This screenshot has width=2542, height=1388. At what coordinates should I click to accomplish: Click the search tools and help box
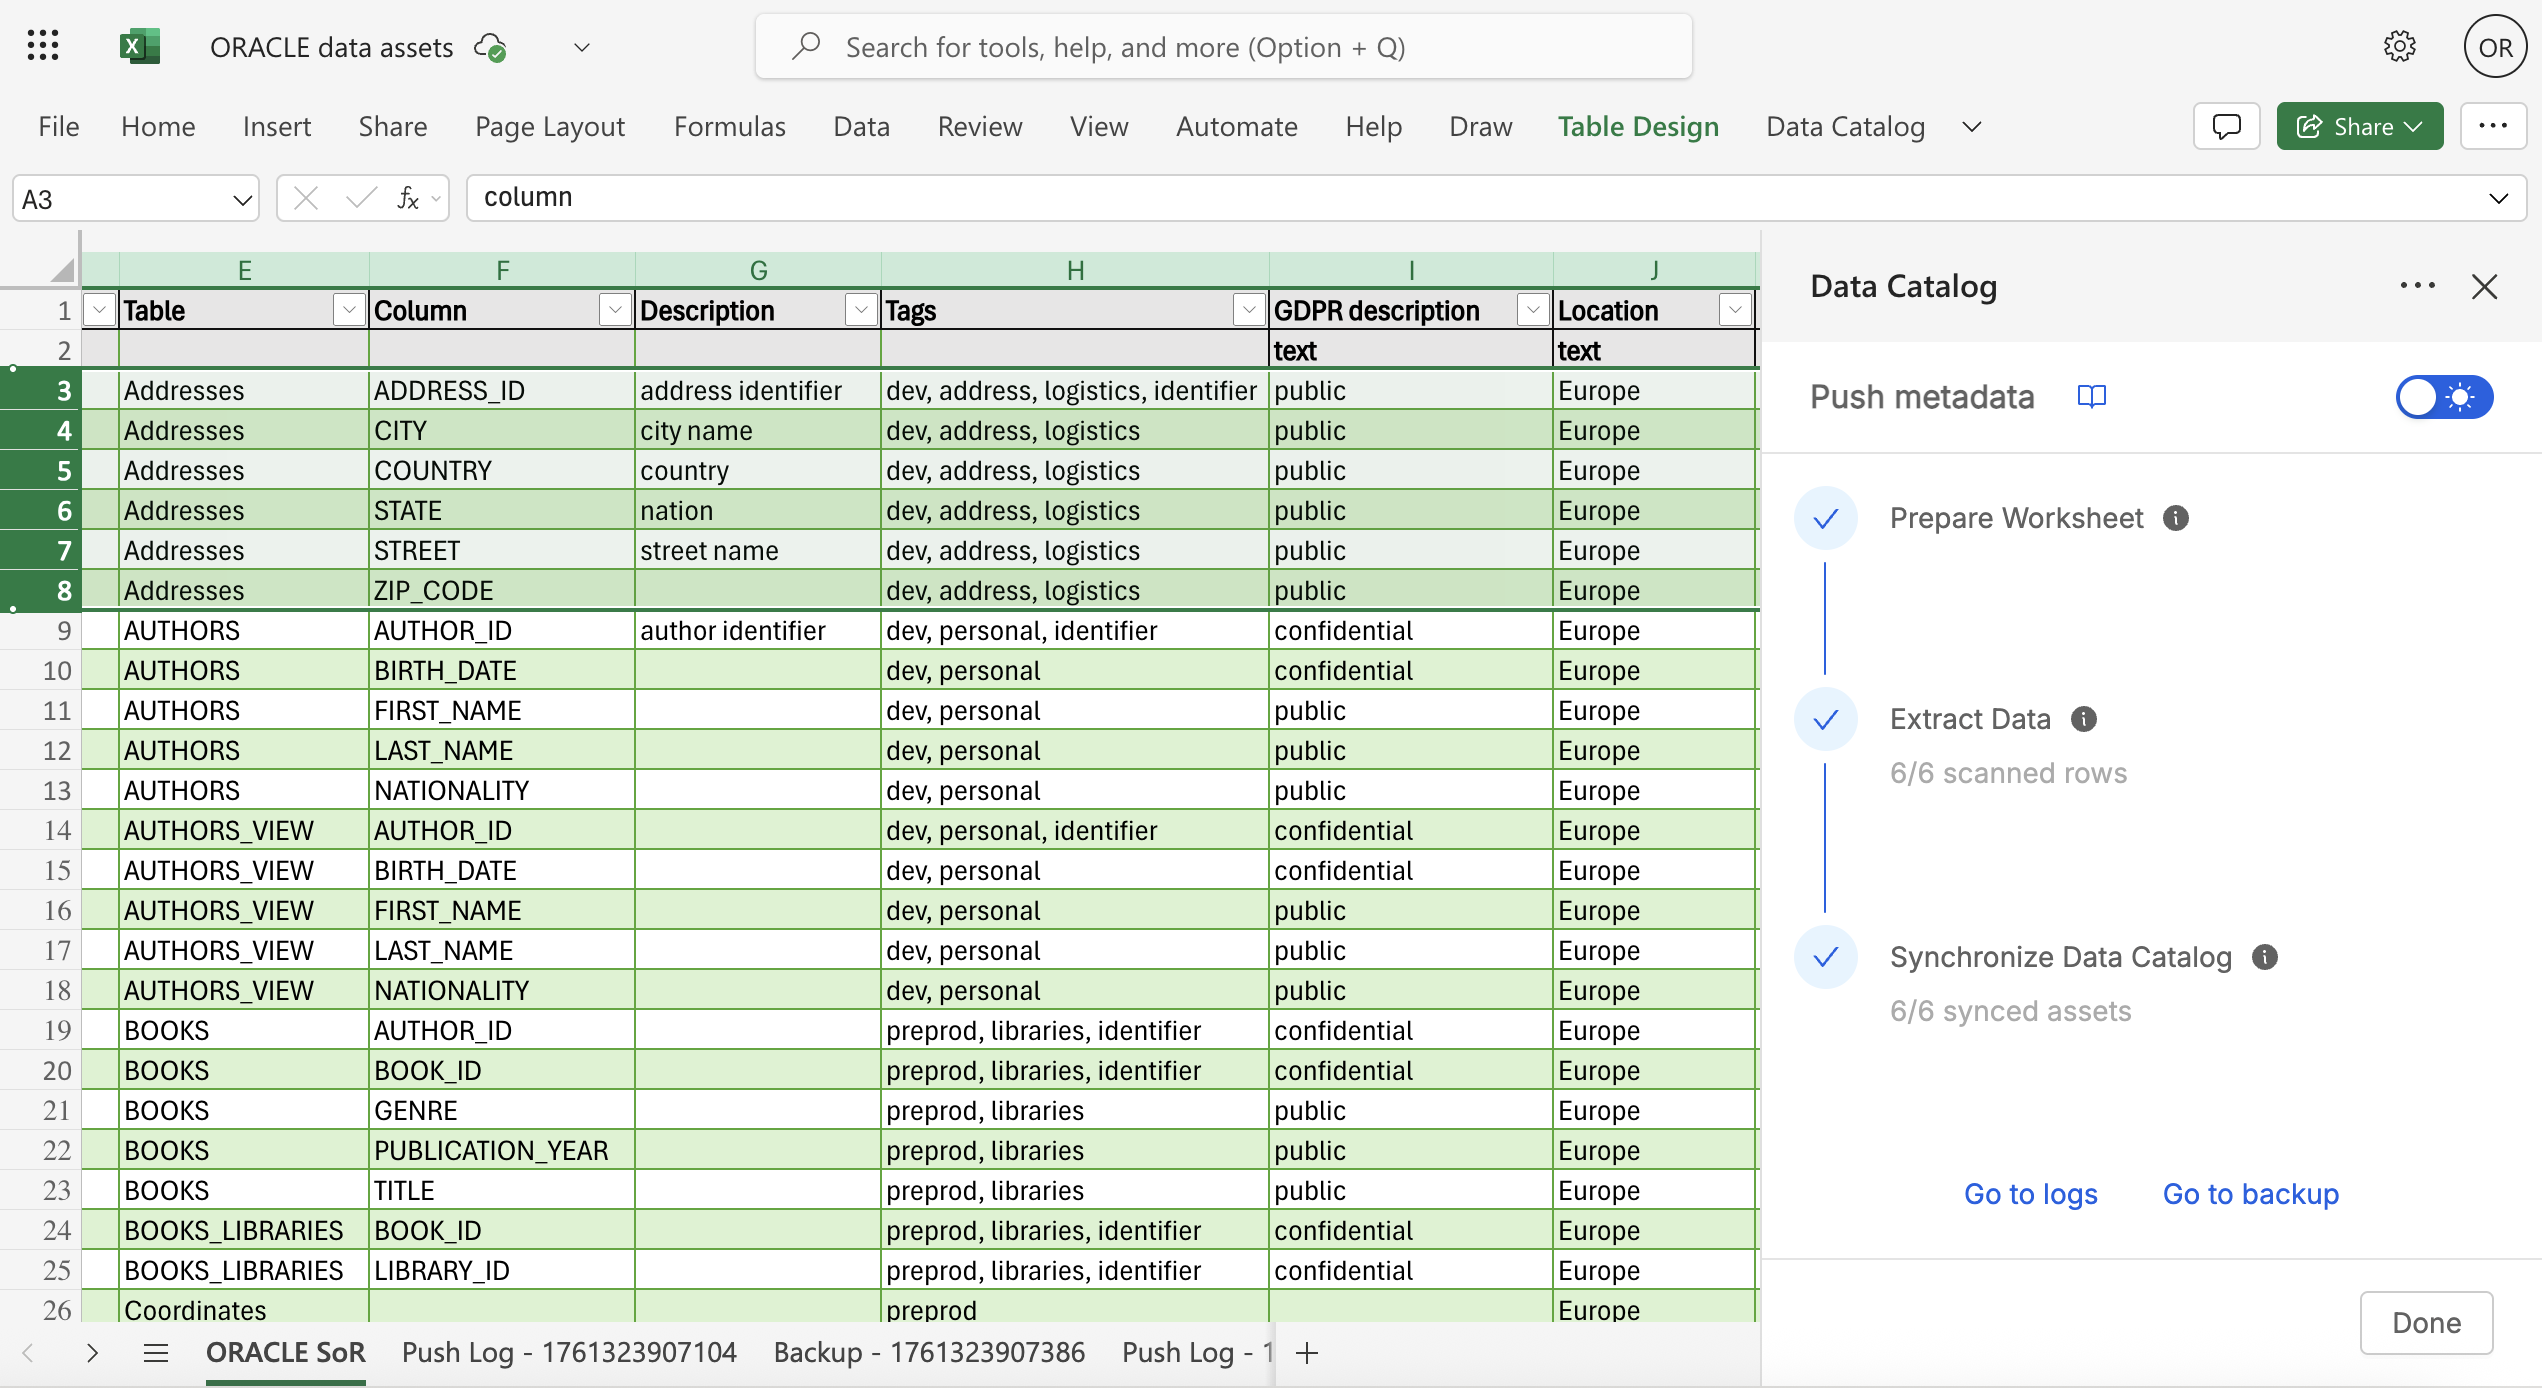tap(1223, 47)
